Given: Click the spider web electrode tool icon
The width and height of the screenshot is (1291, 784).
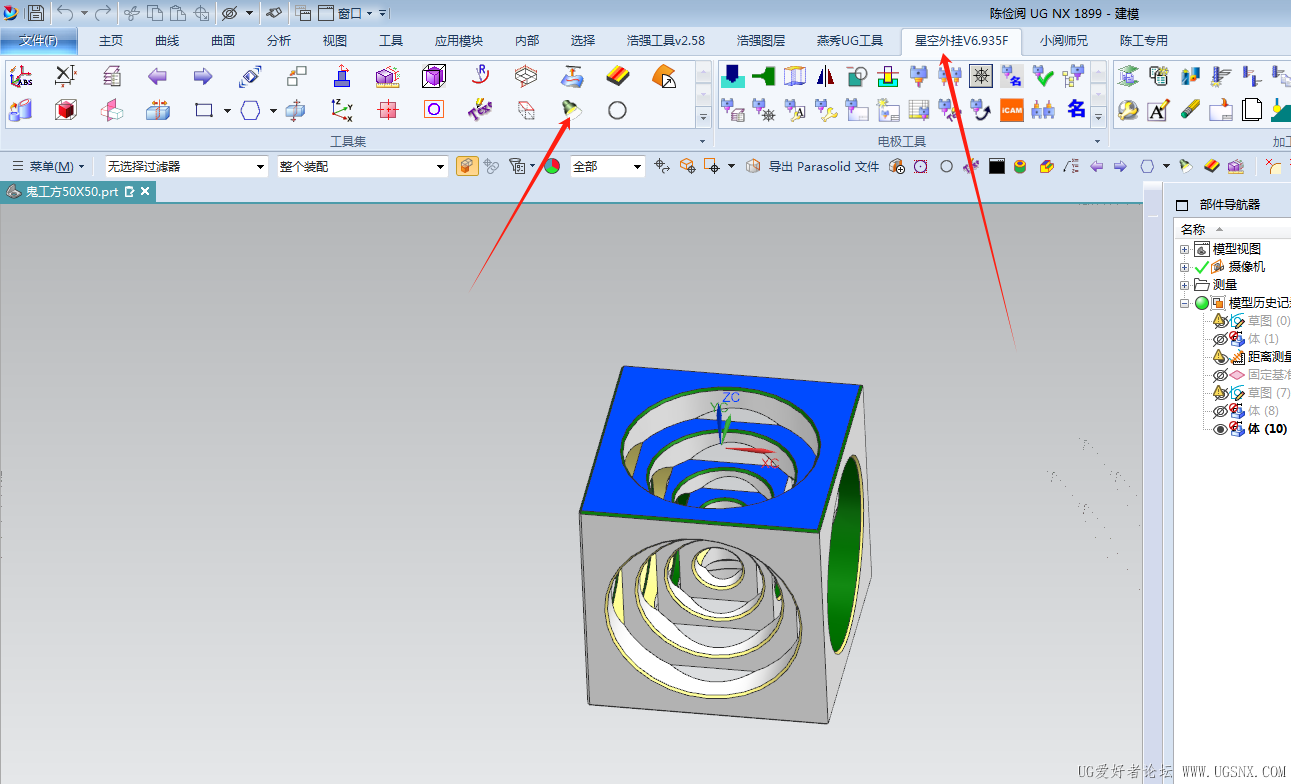Looking at the screenshot, I should click(980, 76).
